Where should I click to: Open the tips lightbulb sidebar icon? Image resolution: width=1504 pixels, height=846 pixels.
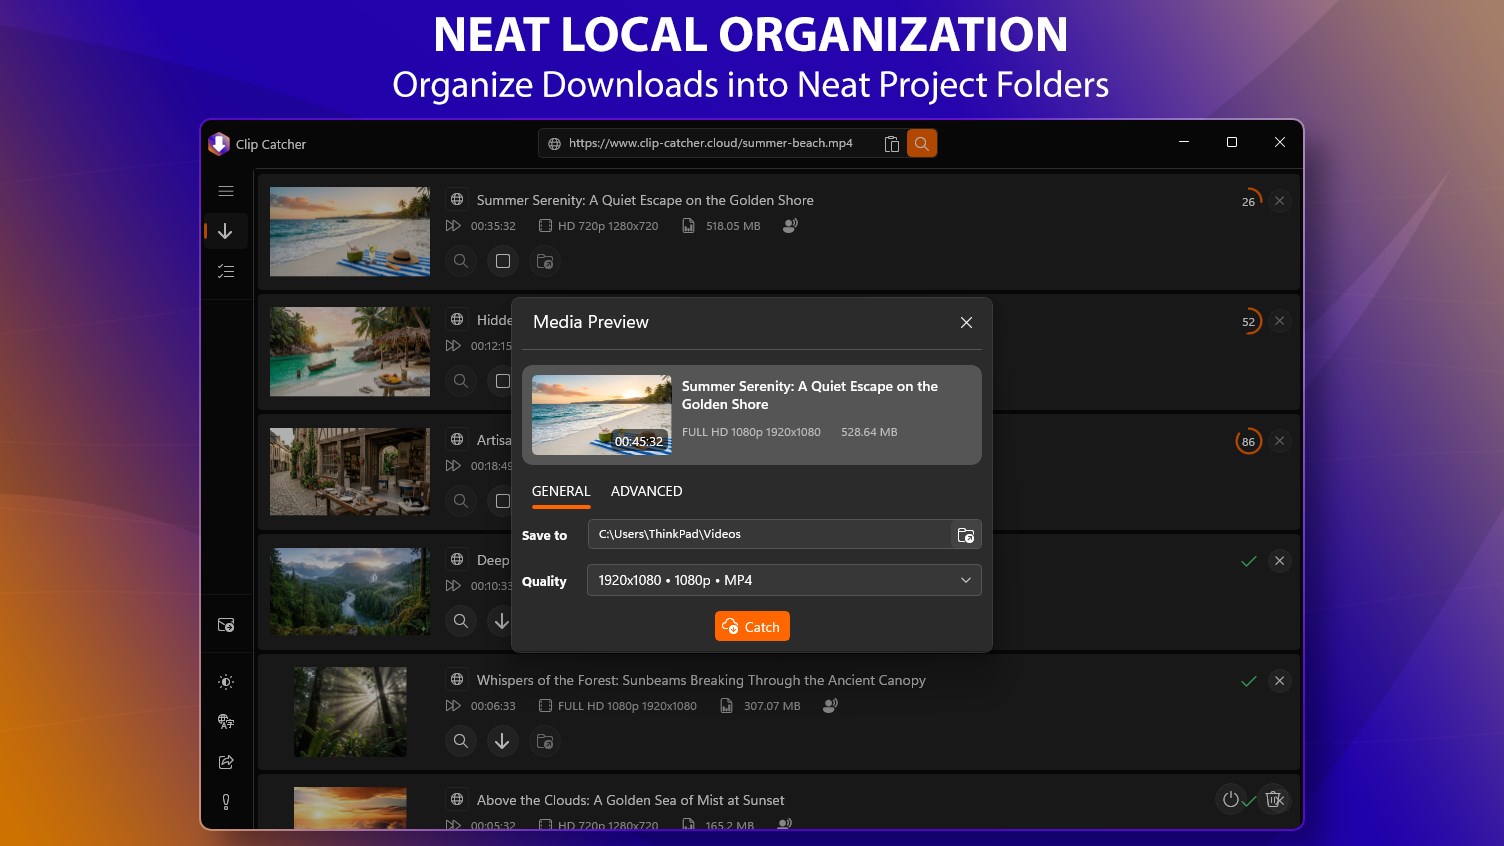tap(226, 802)
